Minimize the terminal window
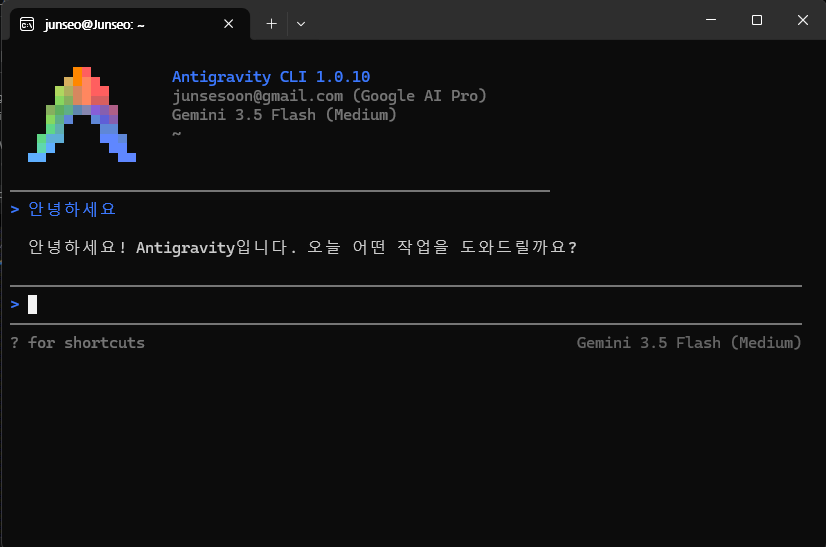The width and height of the screenshot is (826, 547). pos(711,20)
